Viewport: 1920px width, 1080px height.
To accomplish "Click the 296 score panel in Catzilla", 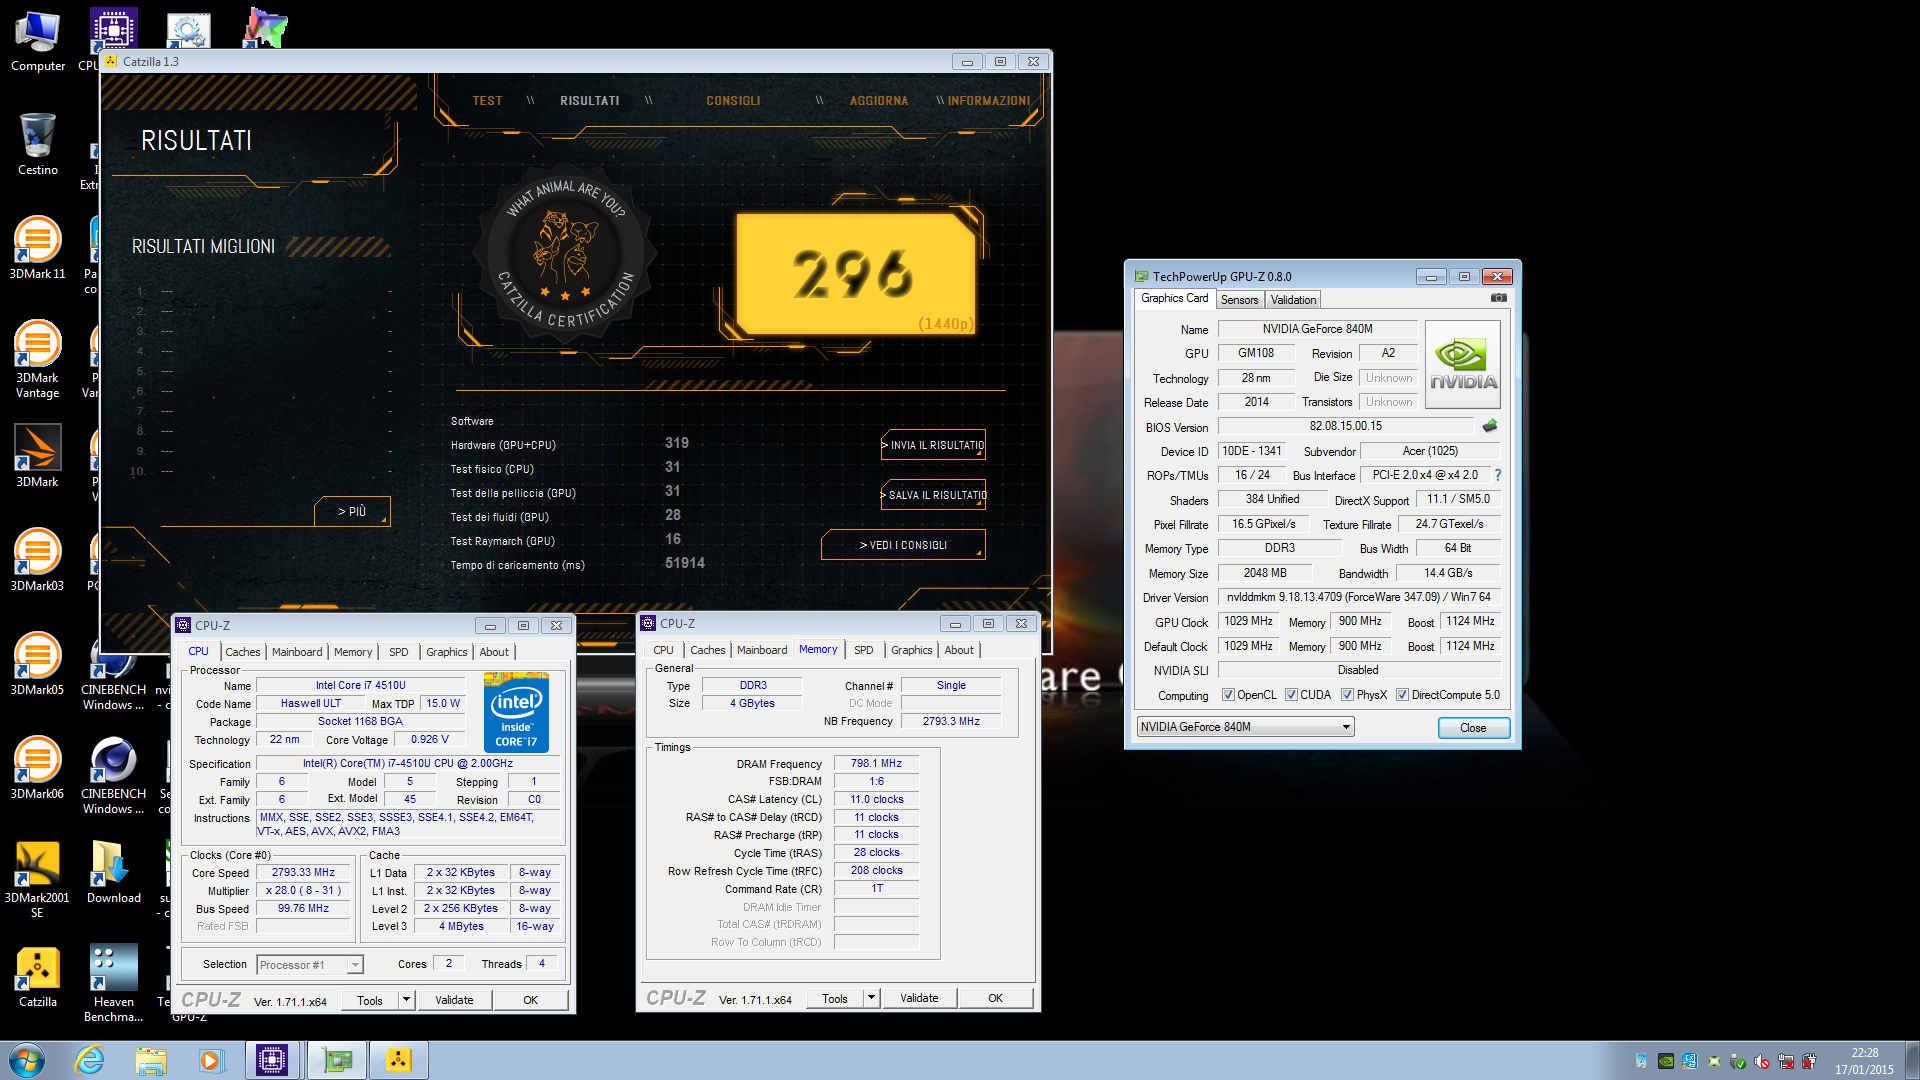I will [855, 273].
